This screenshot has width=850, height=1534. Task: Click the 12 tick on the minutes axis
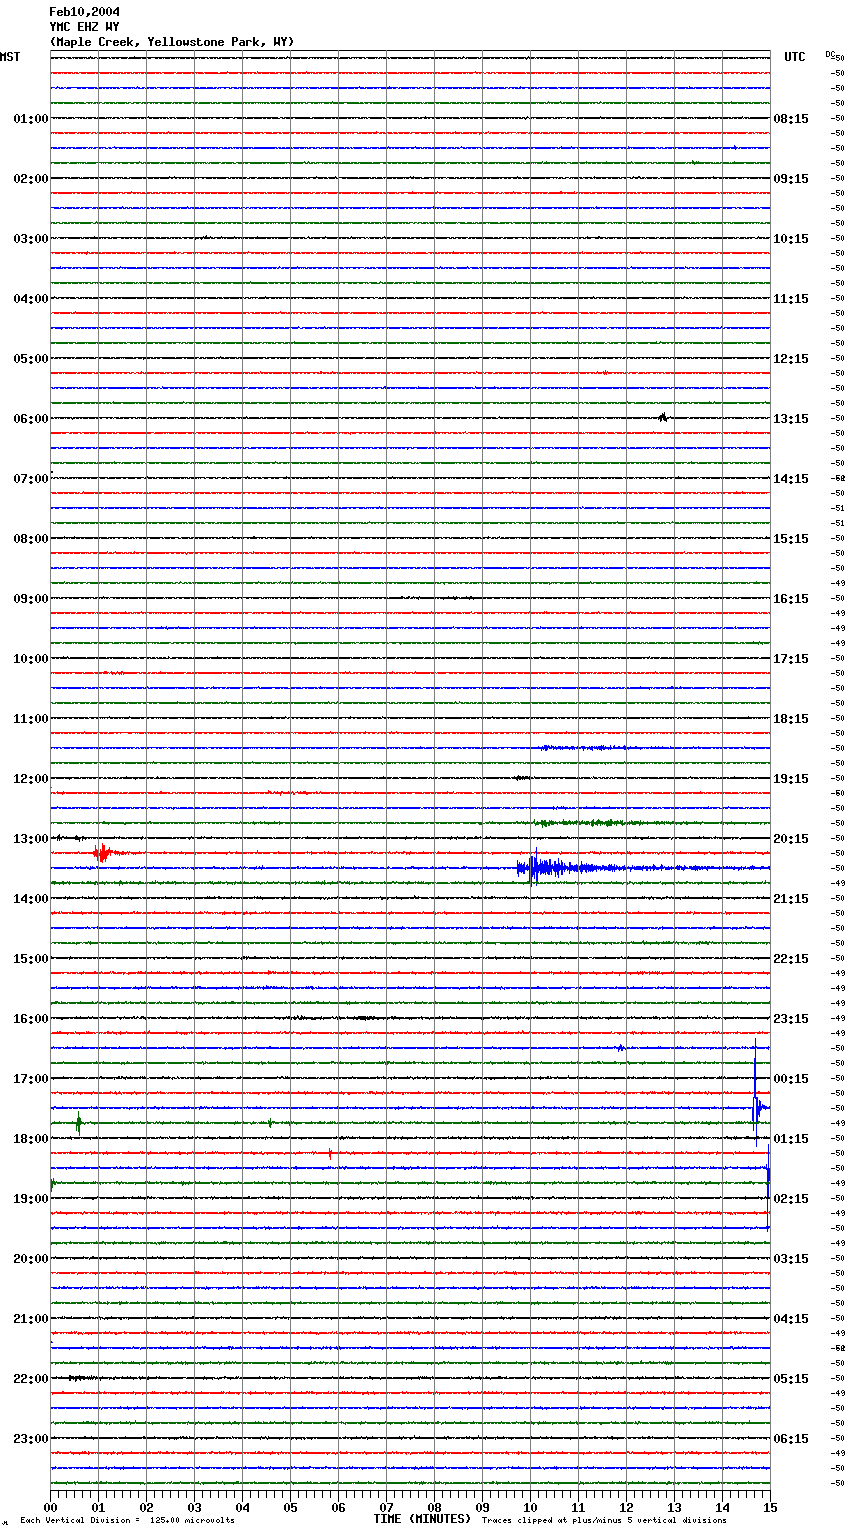point(626,1507)
